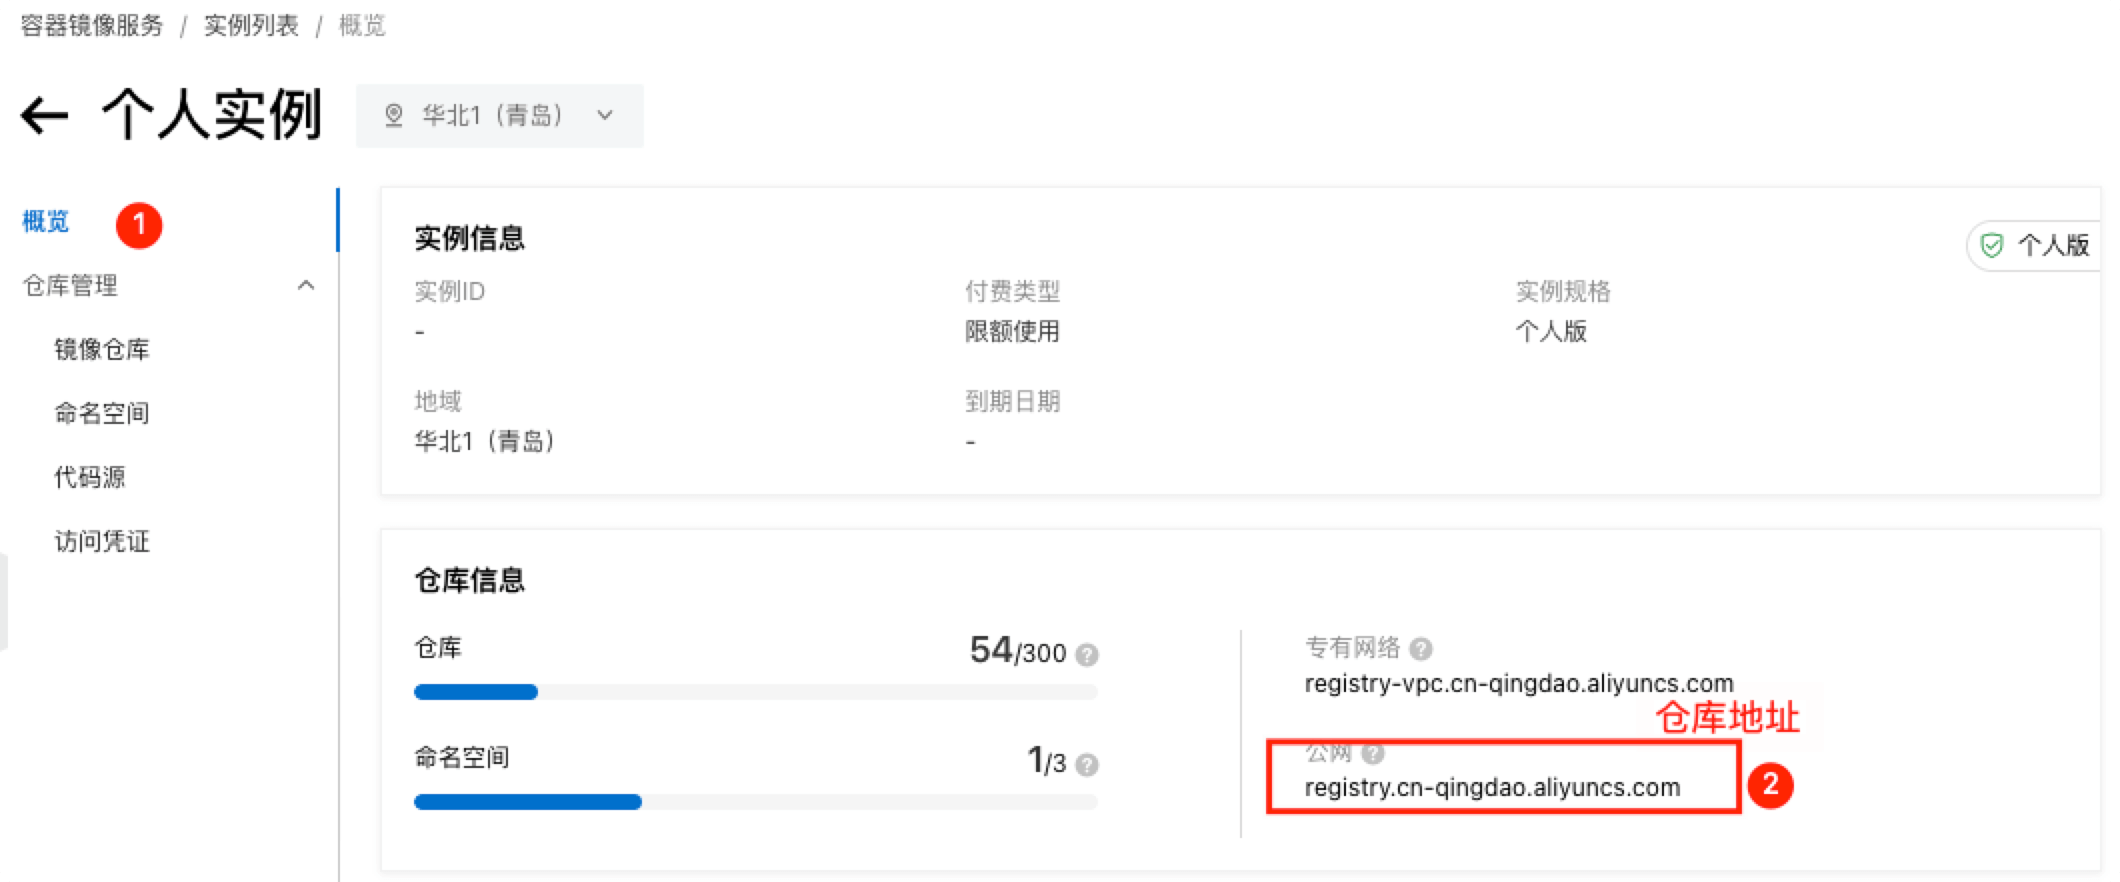Click 容器镜像服务 breadcrumb link
The height and width of the screenshot is (882, 2120).
click(x=92, y=25)
